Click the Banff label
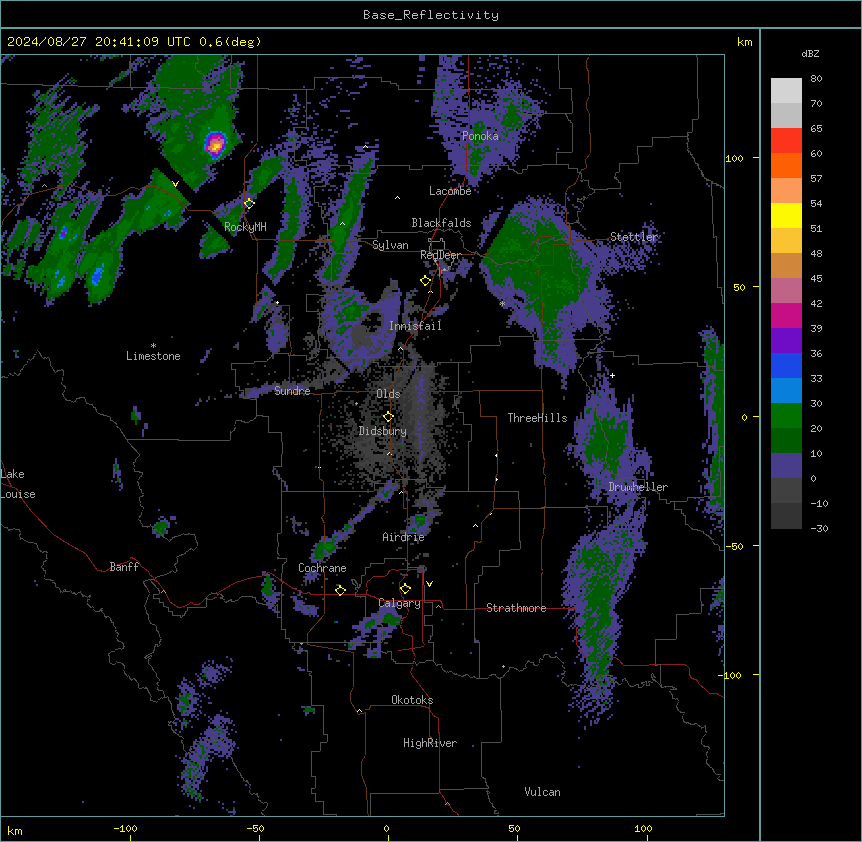The width and height of the screenshot is (862, 842). click(x=124, y=567)
